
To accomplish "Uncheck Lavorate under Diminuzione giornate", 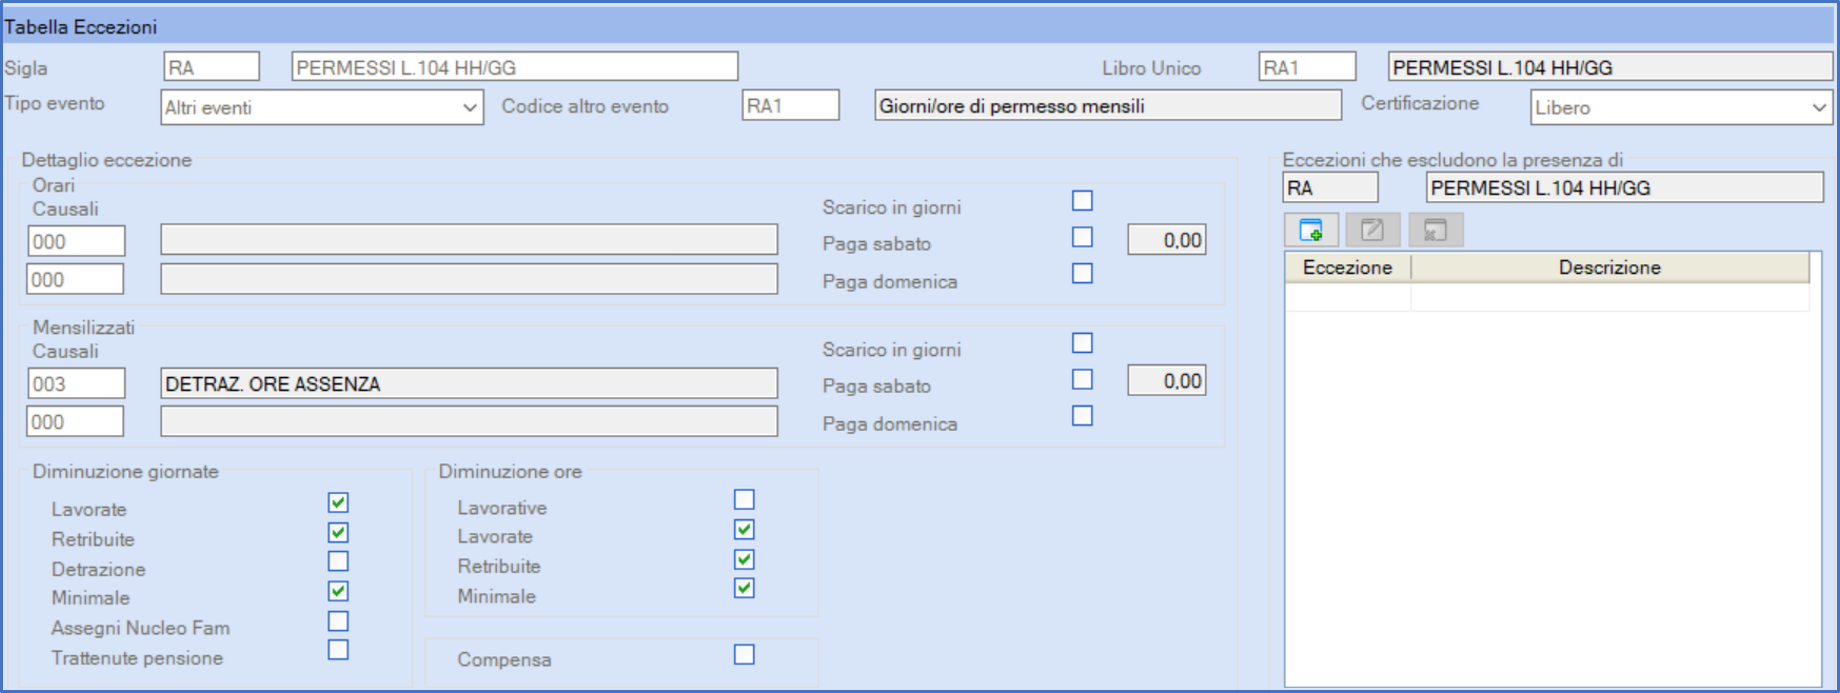I will tap(338, 502).
